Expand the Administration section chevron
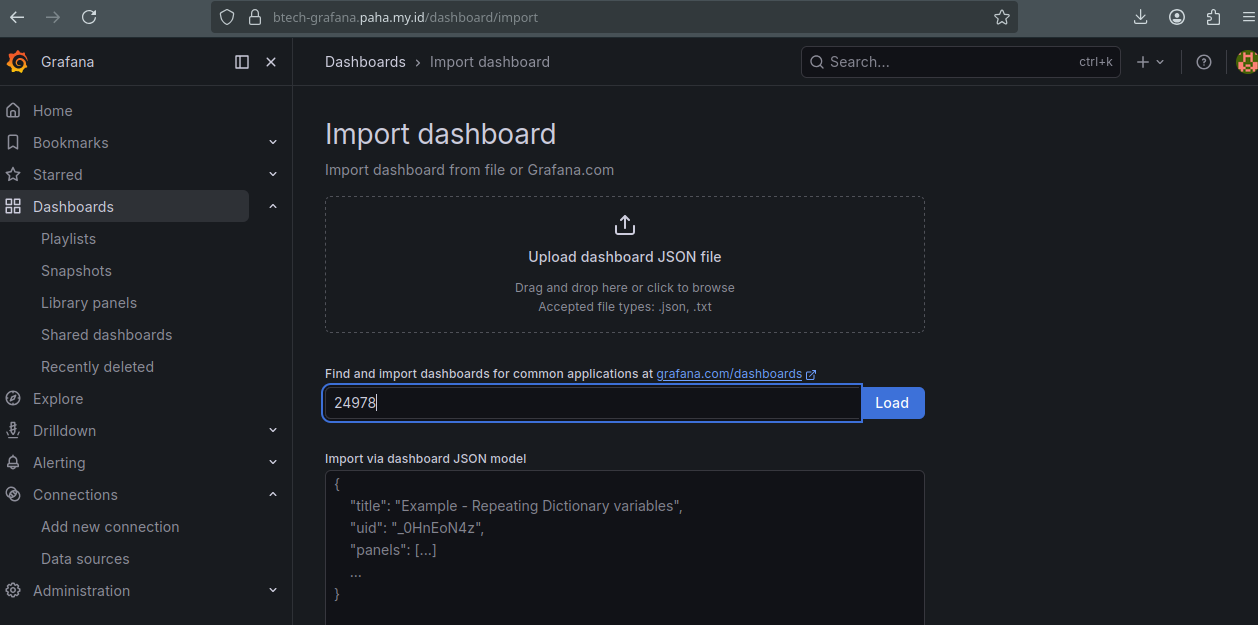Screen dimensions: 1258x625 273,591
